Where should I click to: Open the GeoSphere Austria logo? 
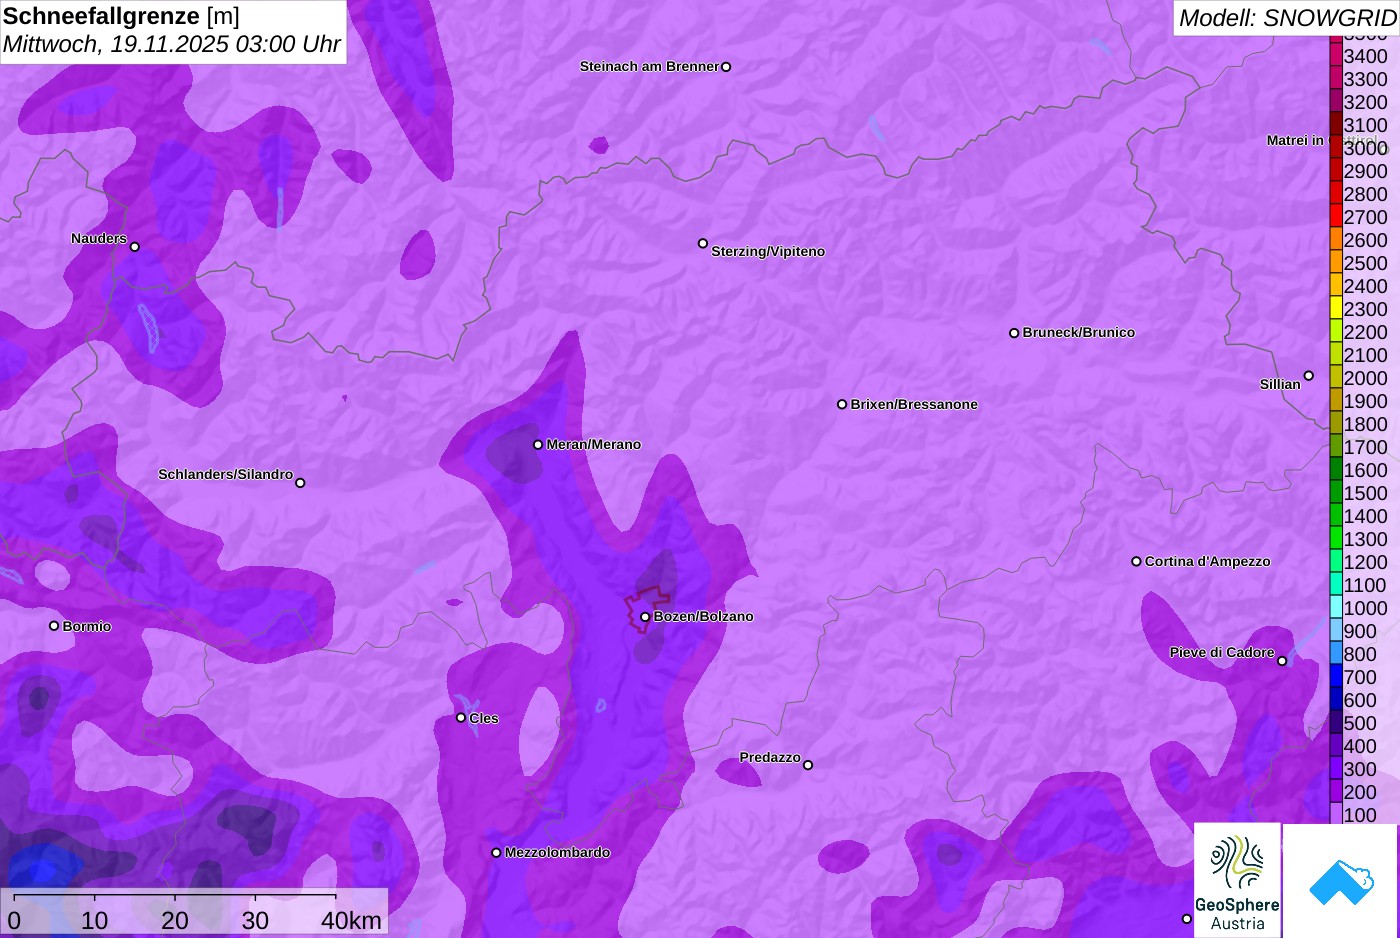click(x=1237, y=881)
